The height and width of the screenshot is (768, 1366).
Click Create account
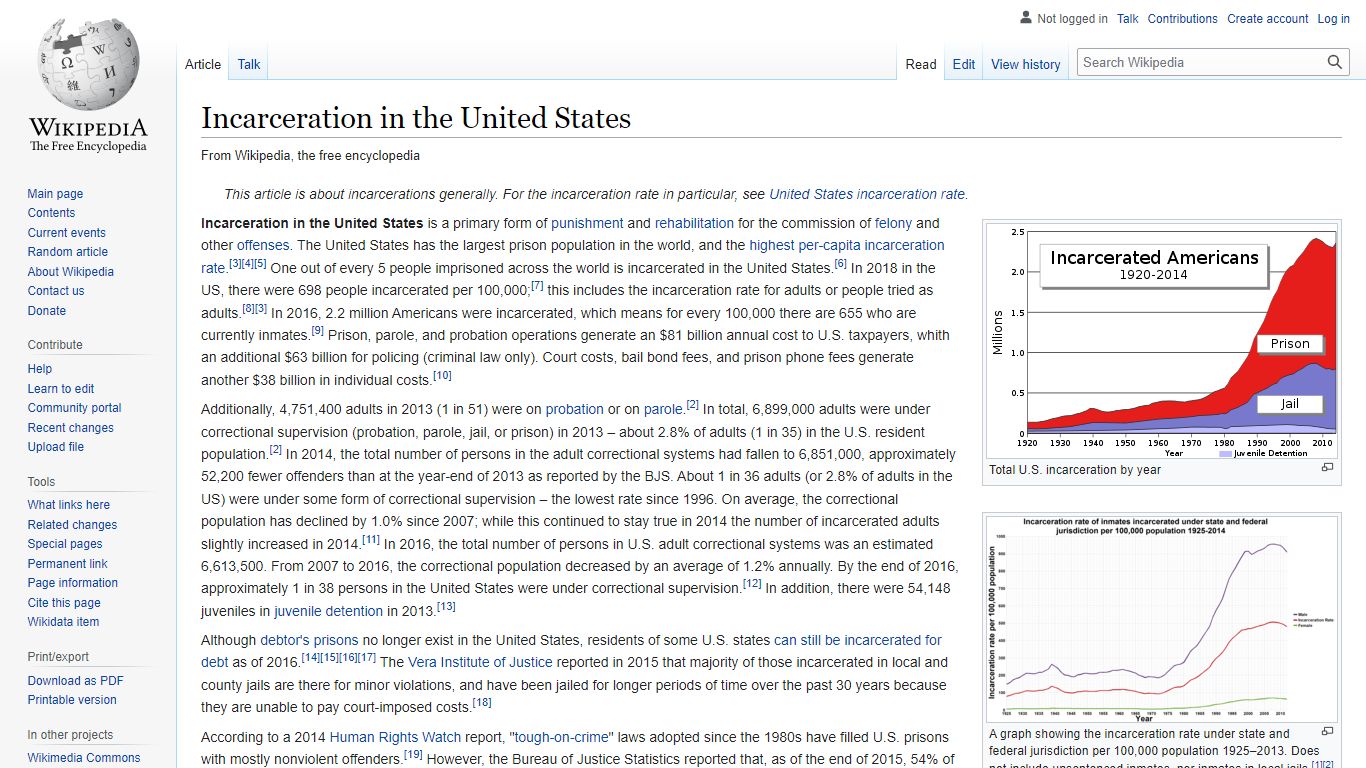click(x=1268, y=19)
